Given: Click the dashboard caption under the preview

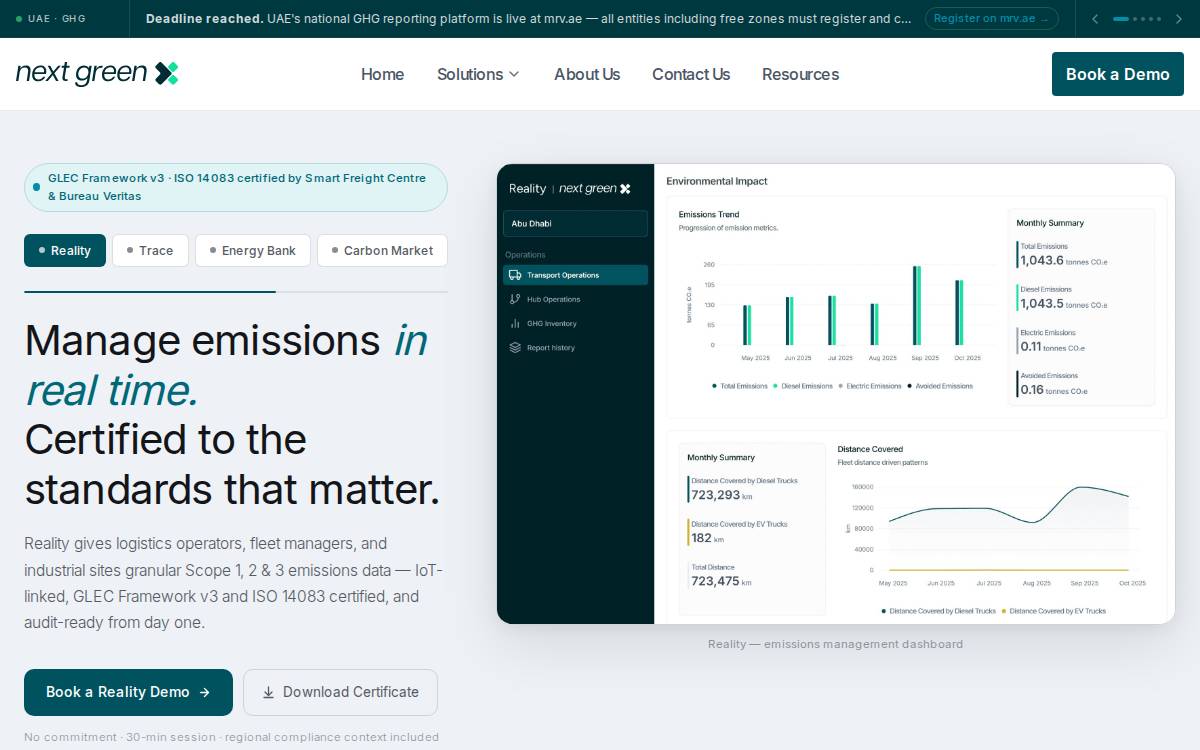Looking at the screenshot, I should click(835, 644).
